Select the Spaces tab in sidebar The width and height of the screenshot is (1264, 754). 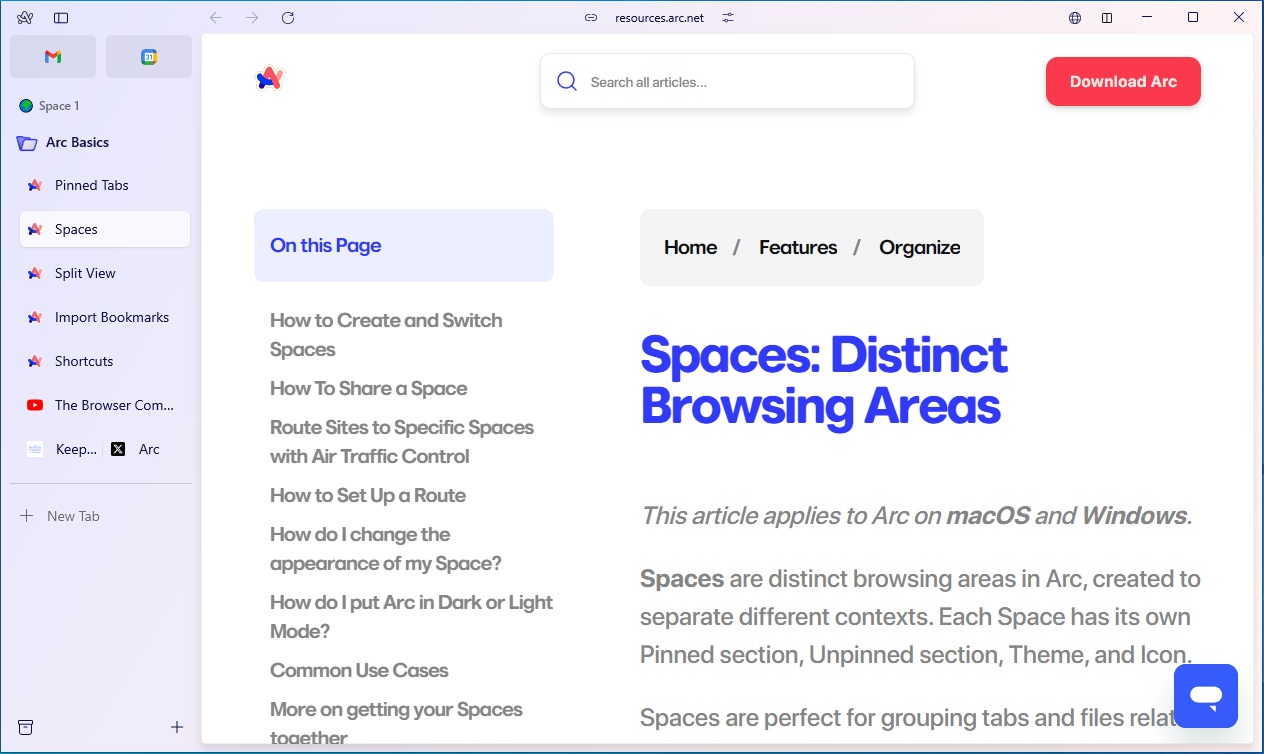point(105,229)
